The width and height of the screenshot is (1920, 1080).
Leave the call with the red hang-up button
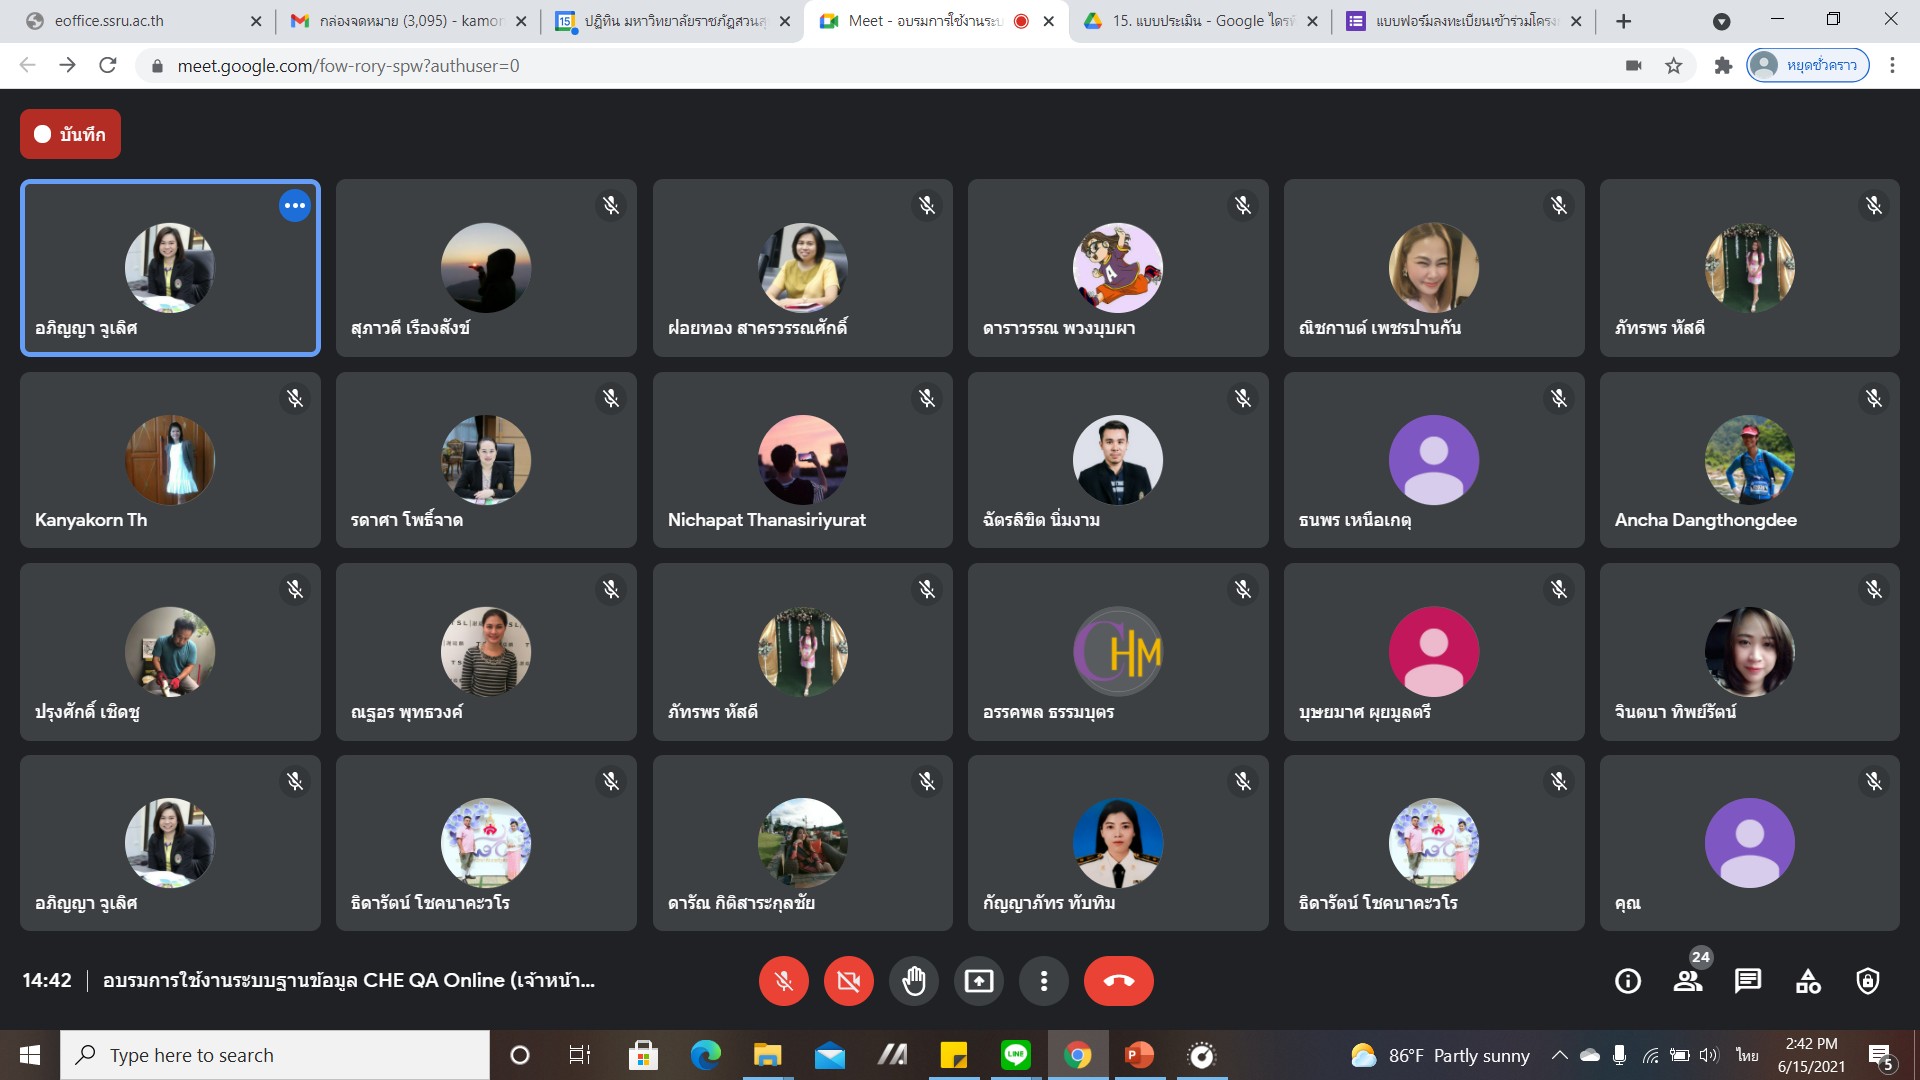[x=1118, y=981]
